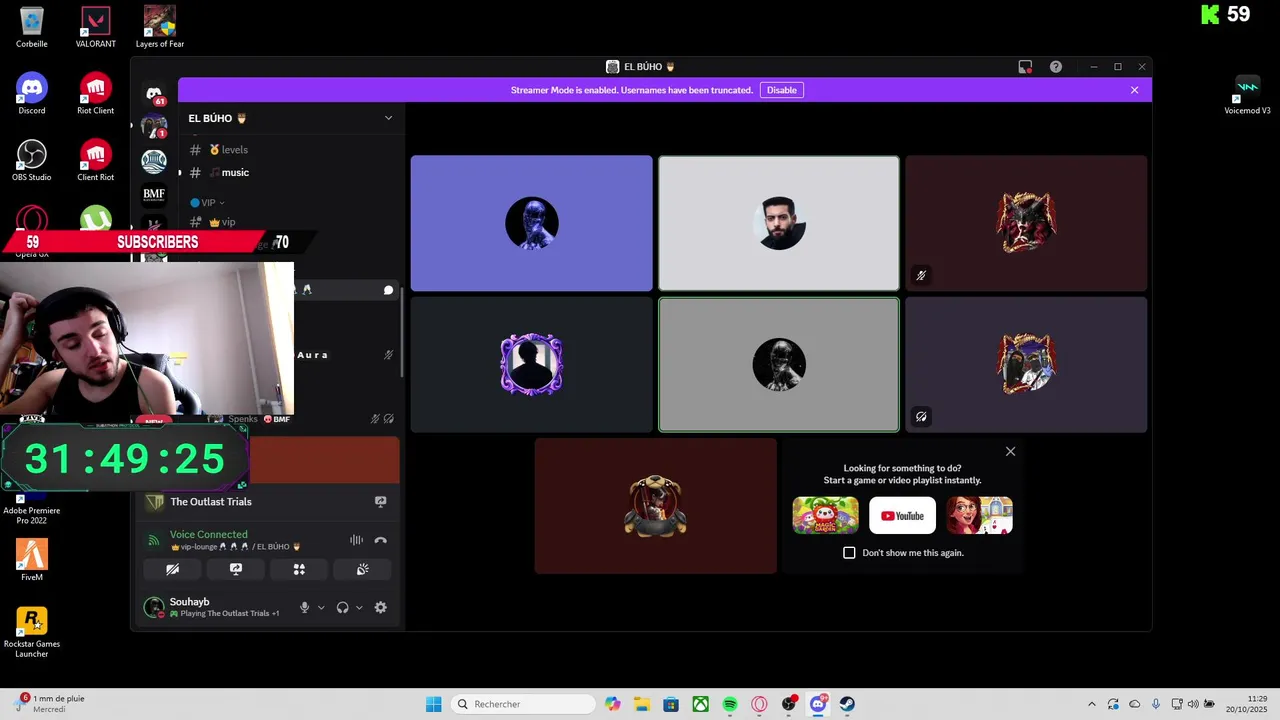1280x720 pixels.
Task: Expand headphone output options arrow
Action: point(359,607)
